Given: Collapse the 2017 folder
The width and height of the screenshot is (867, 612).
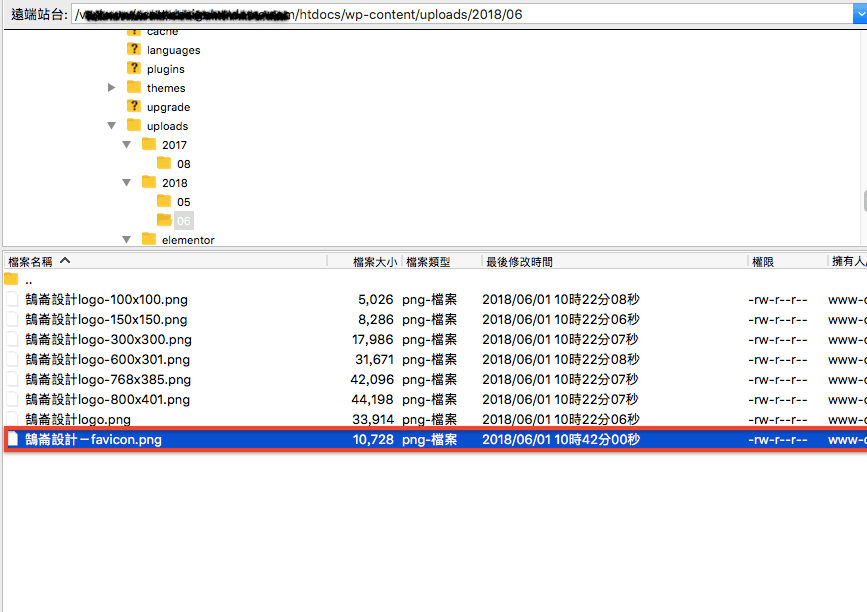Looking at the screenshot, I should pos(127,145).
